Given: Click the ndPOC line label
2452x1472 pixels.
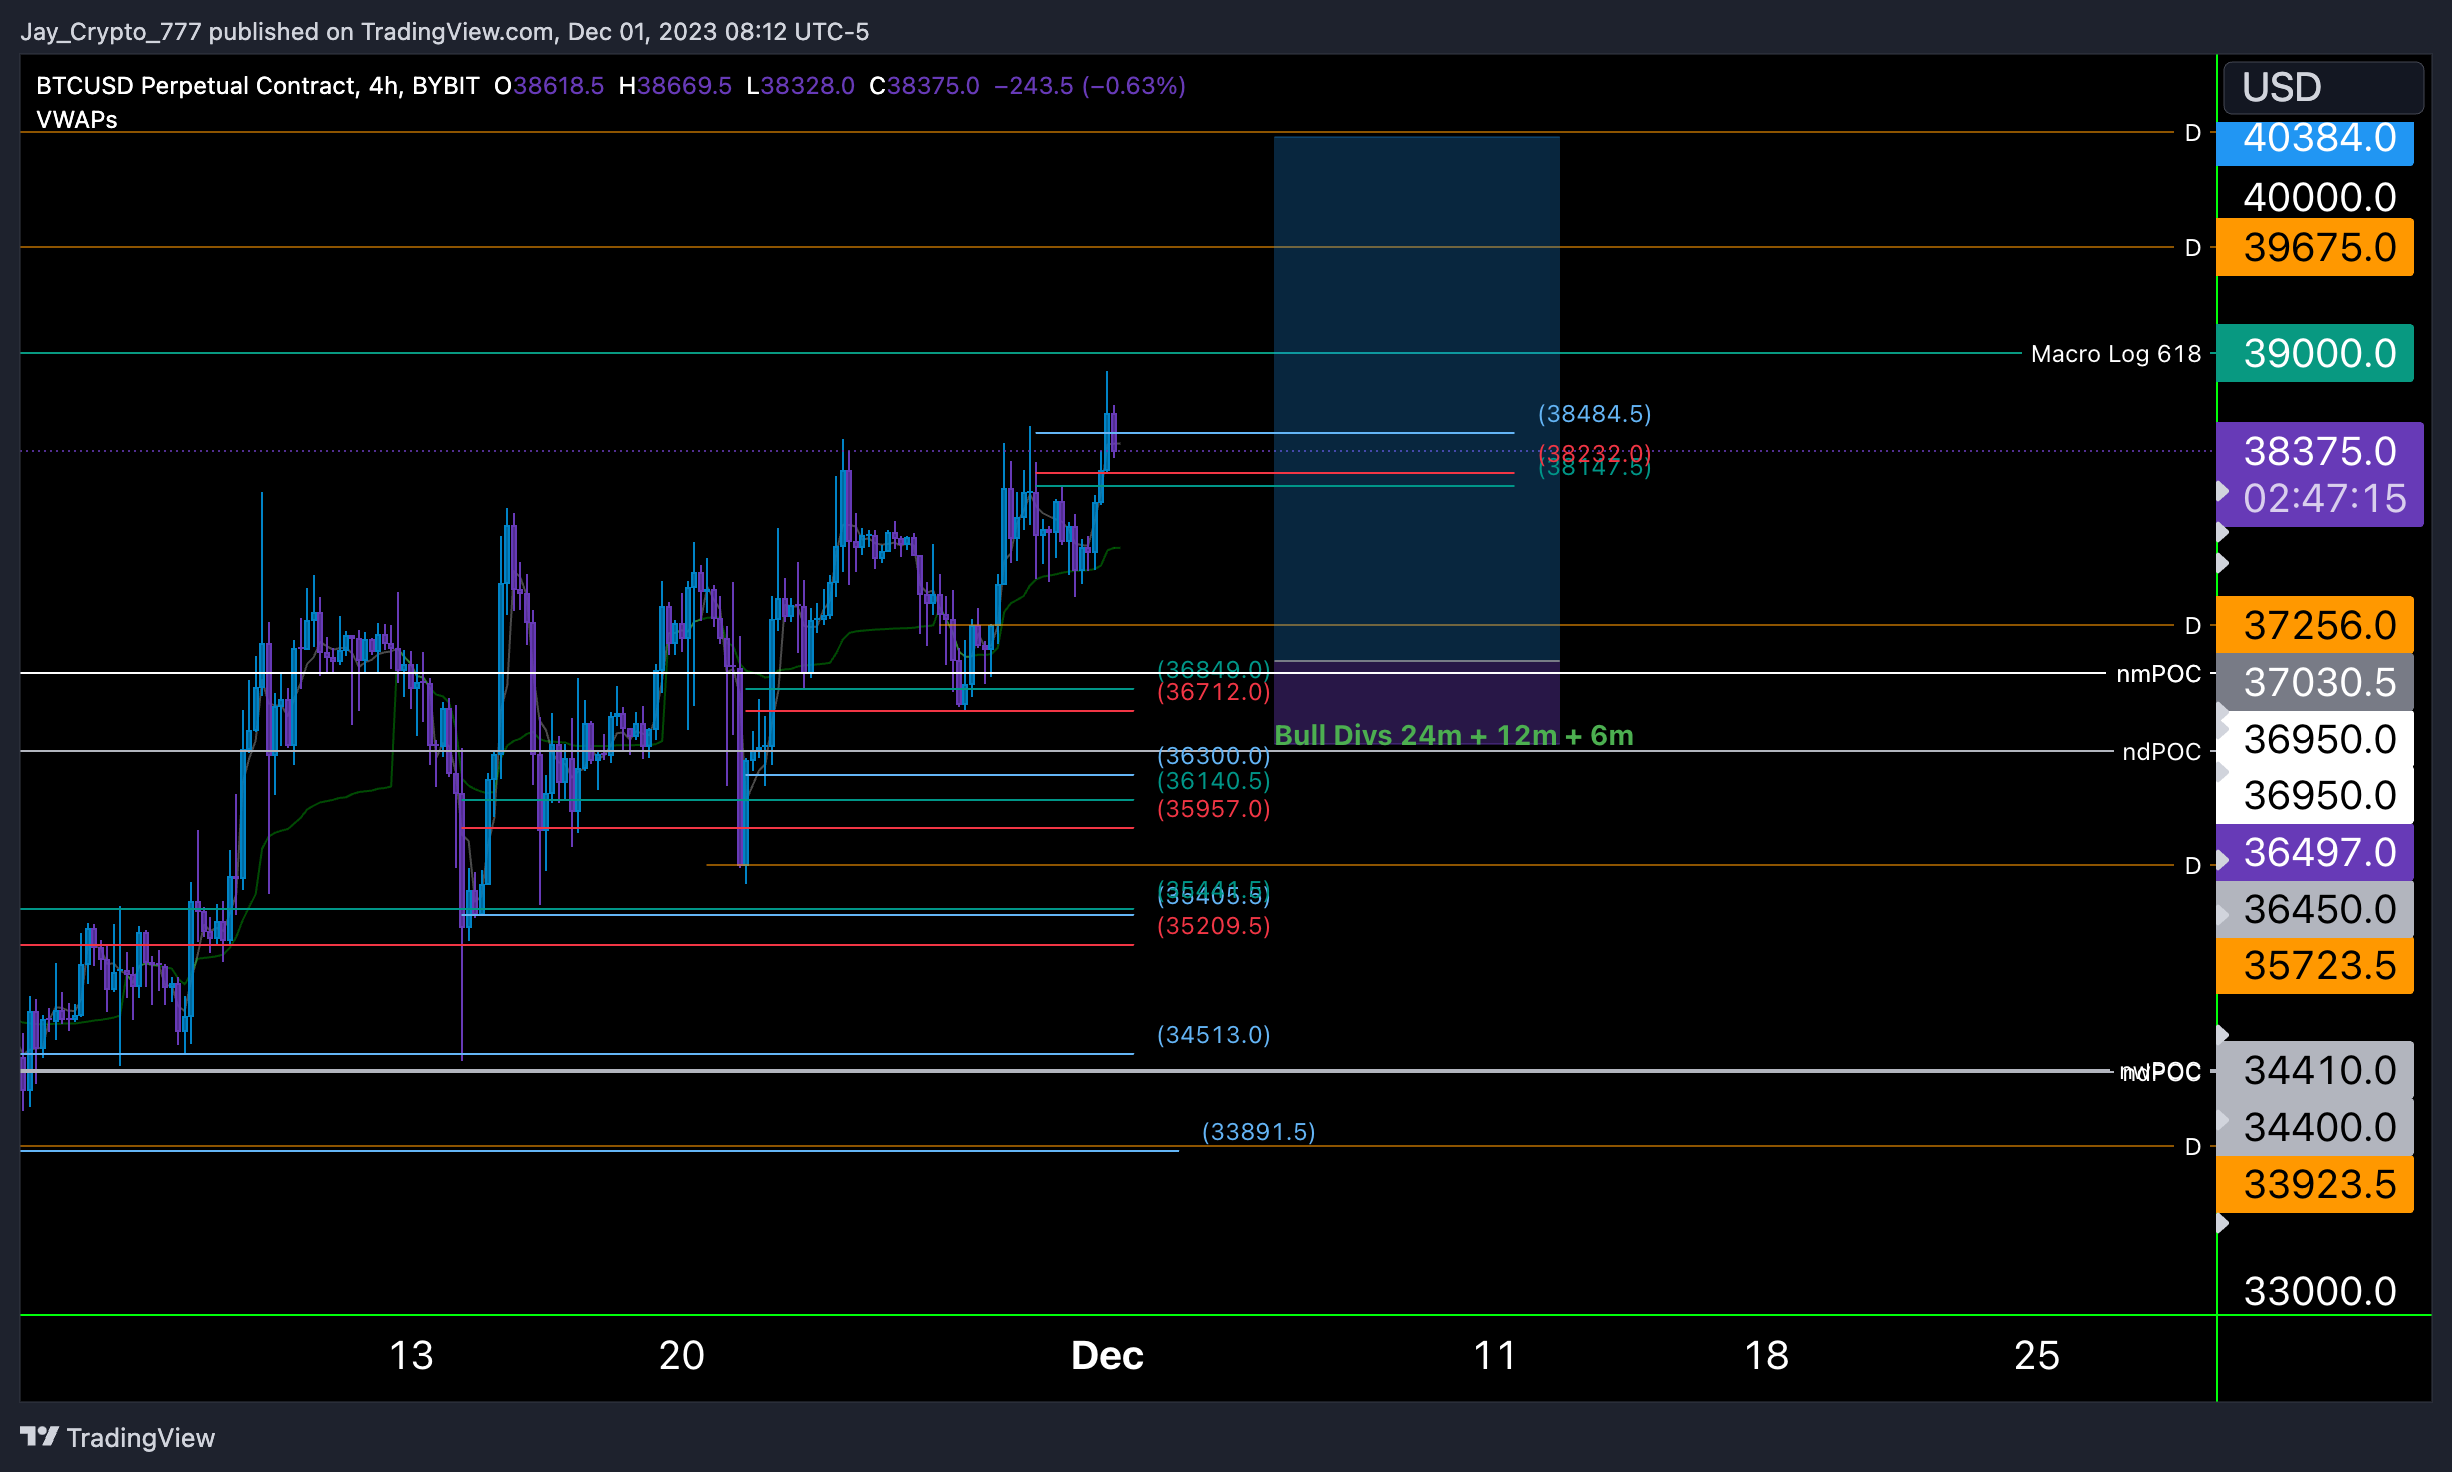Looking at the screenshot, I should [2161, 752].
